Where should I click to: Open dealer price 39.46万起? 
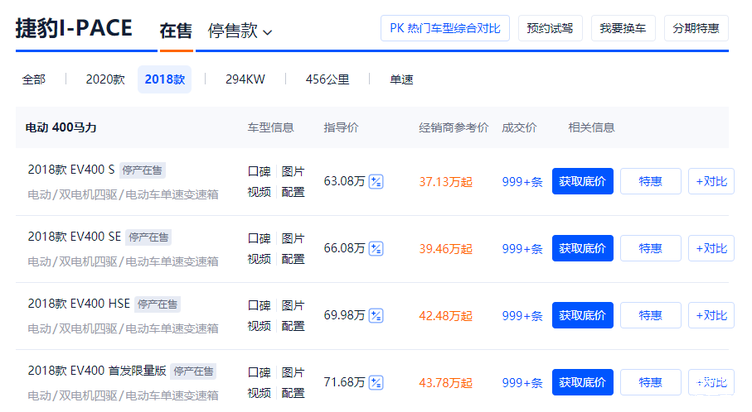pos(446,249)
